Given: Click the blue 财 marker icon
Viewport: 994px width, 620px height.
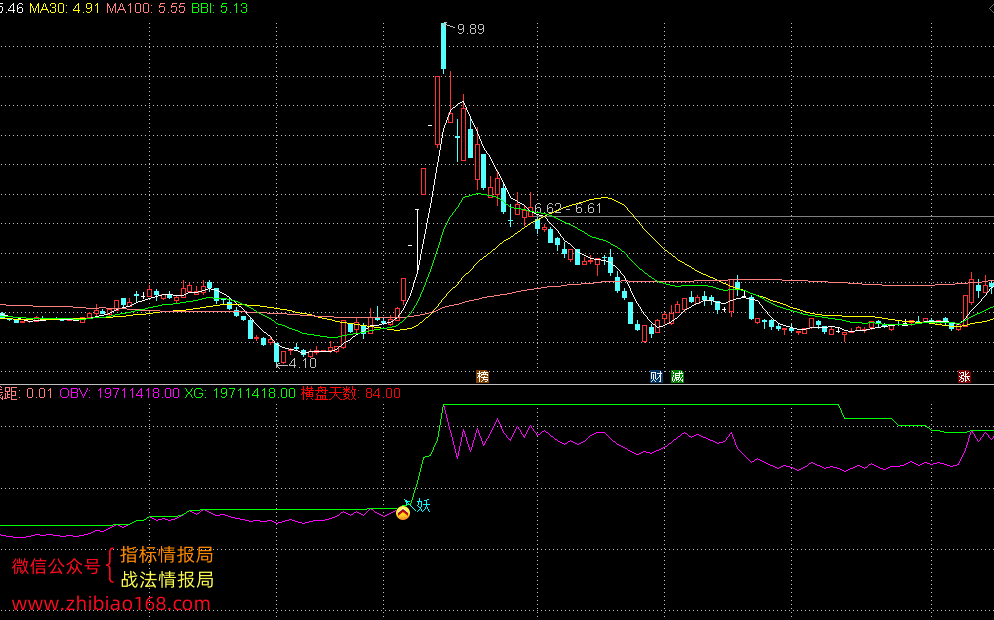Looking at the screenshot, I should 656,377.
